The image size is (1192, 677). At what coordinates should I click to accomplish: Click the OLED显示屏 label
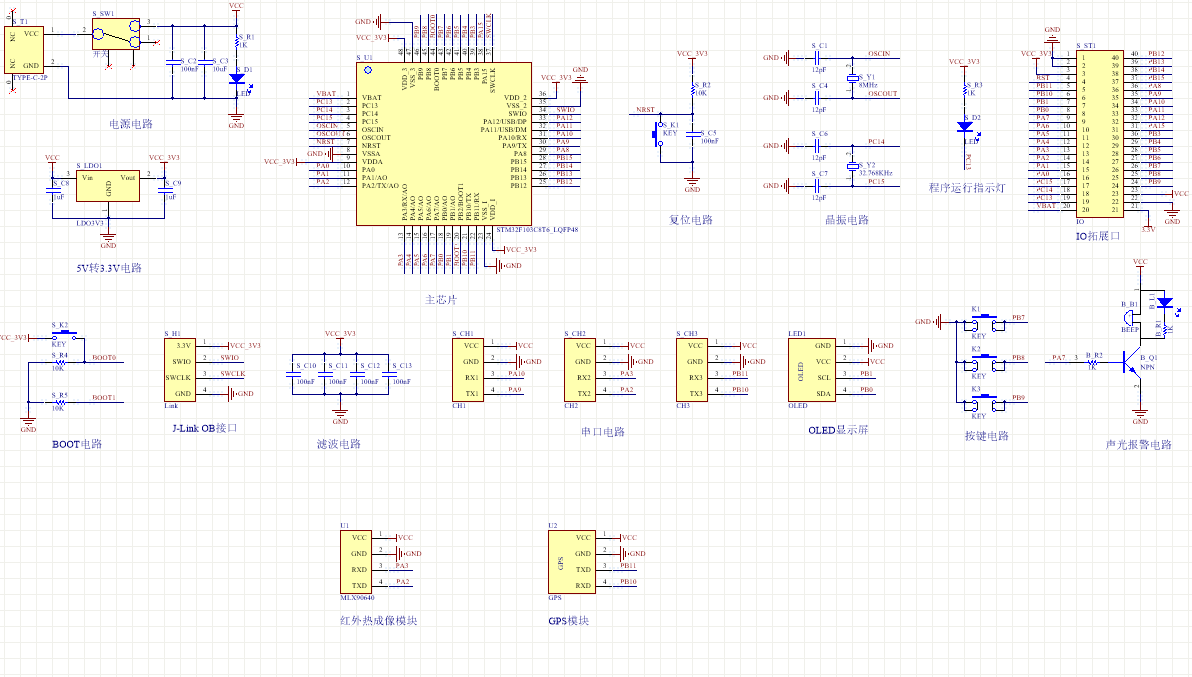point(838,430)
